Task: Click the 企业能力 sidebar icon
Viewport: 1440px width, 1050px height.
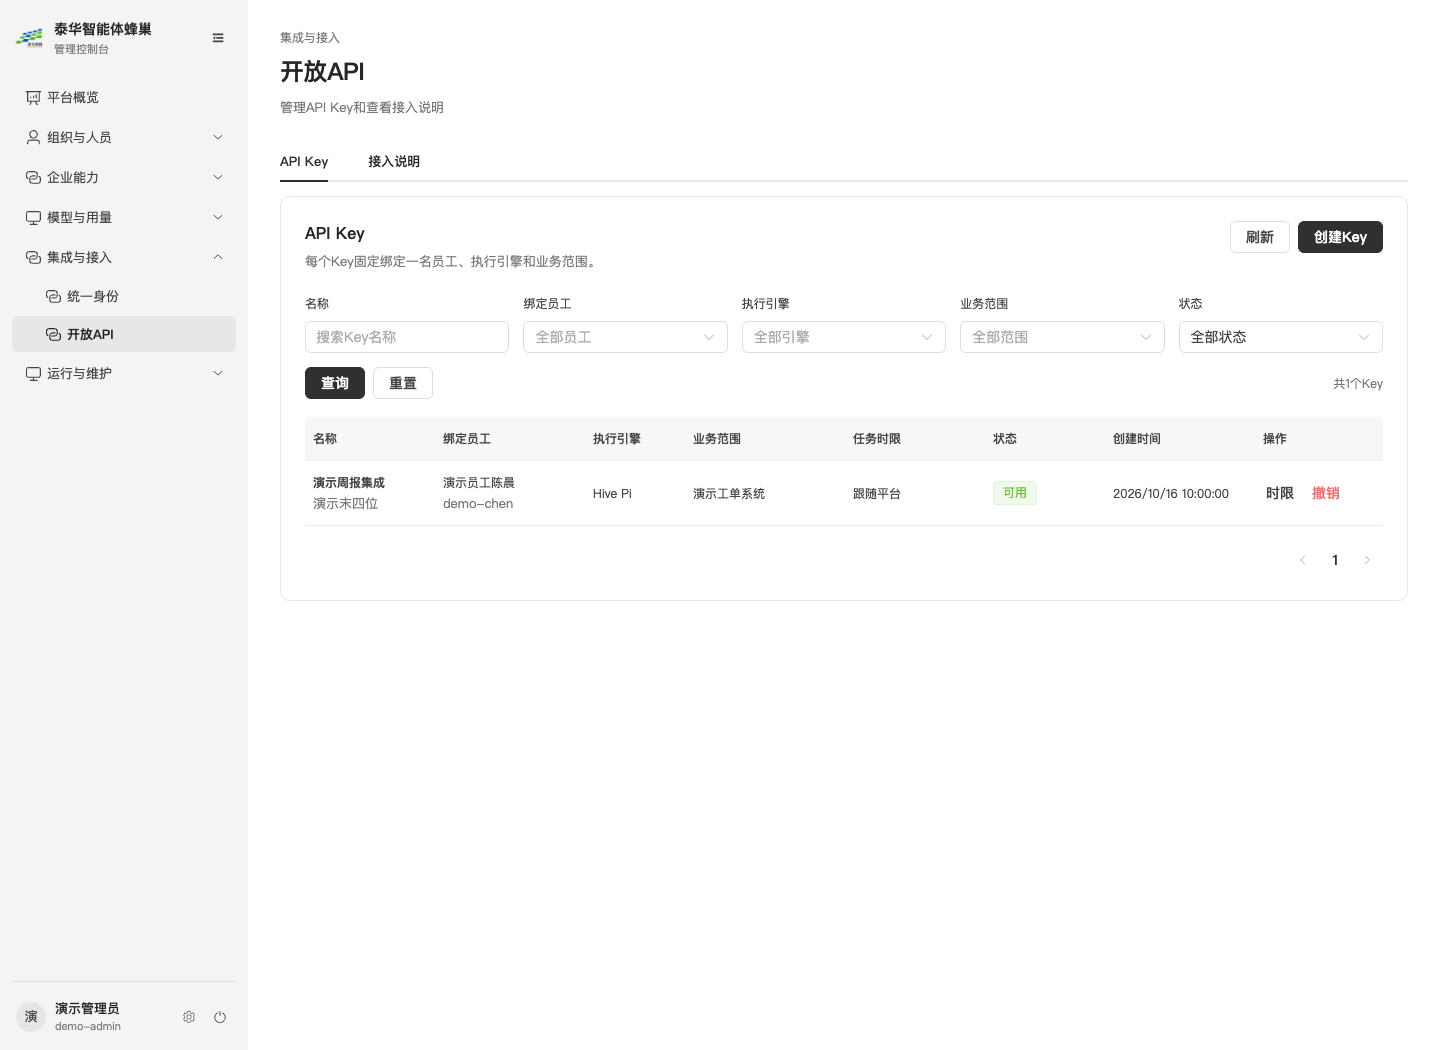Action: [x=33, y=177]
